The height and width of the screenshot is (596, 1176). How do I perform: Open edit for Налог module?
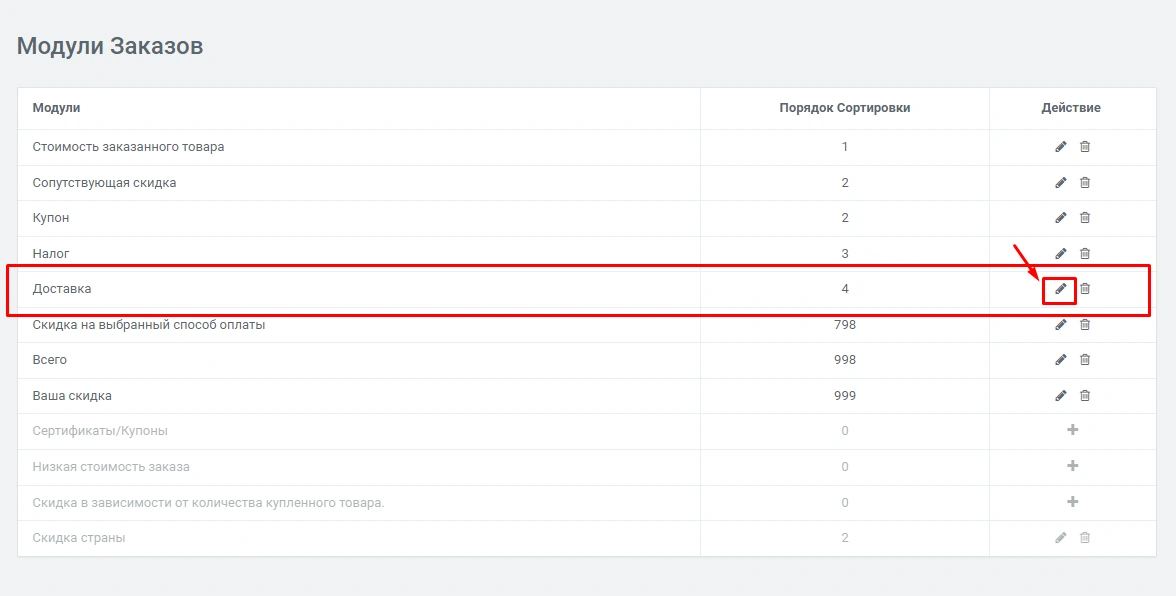[x=1061, y=254]
